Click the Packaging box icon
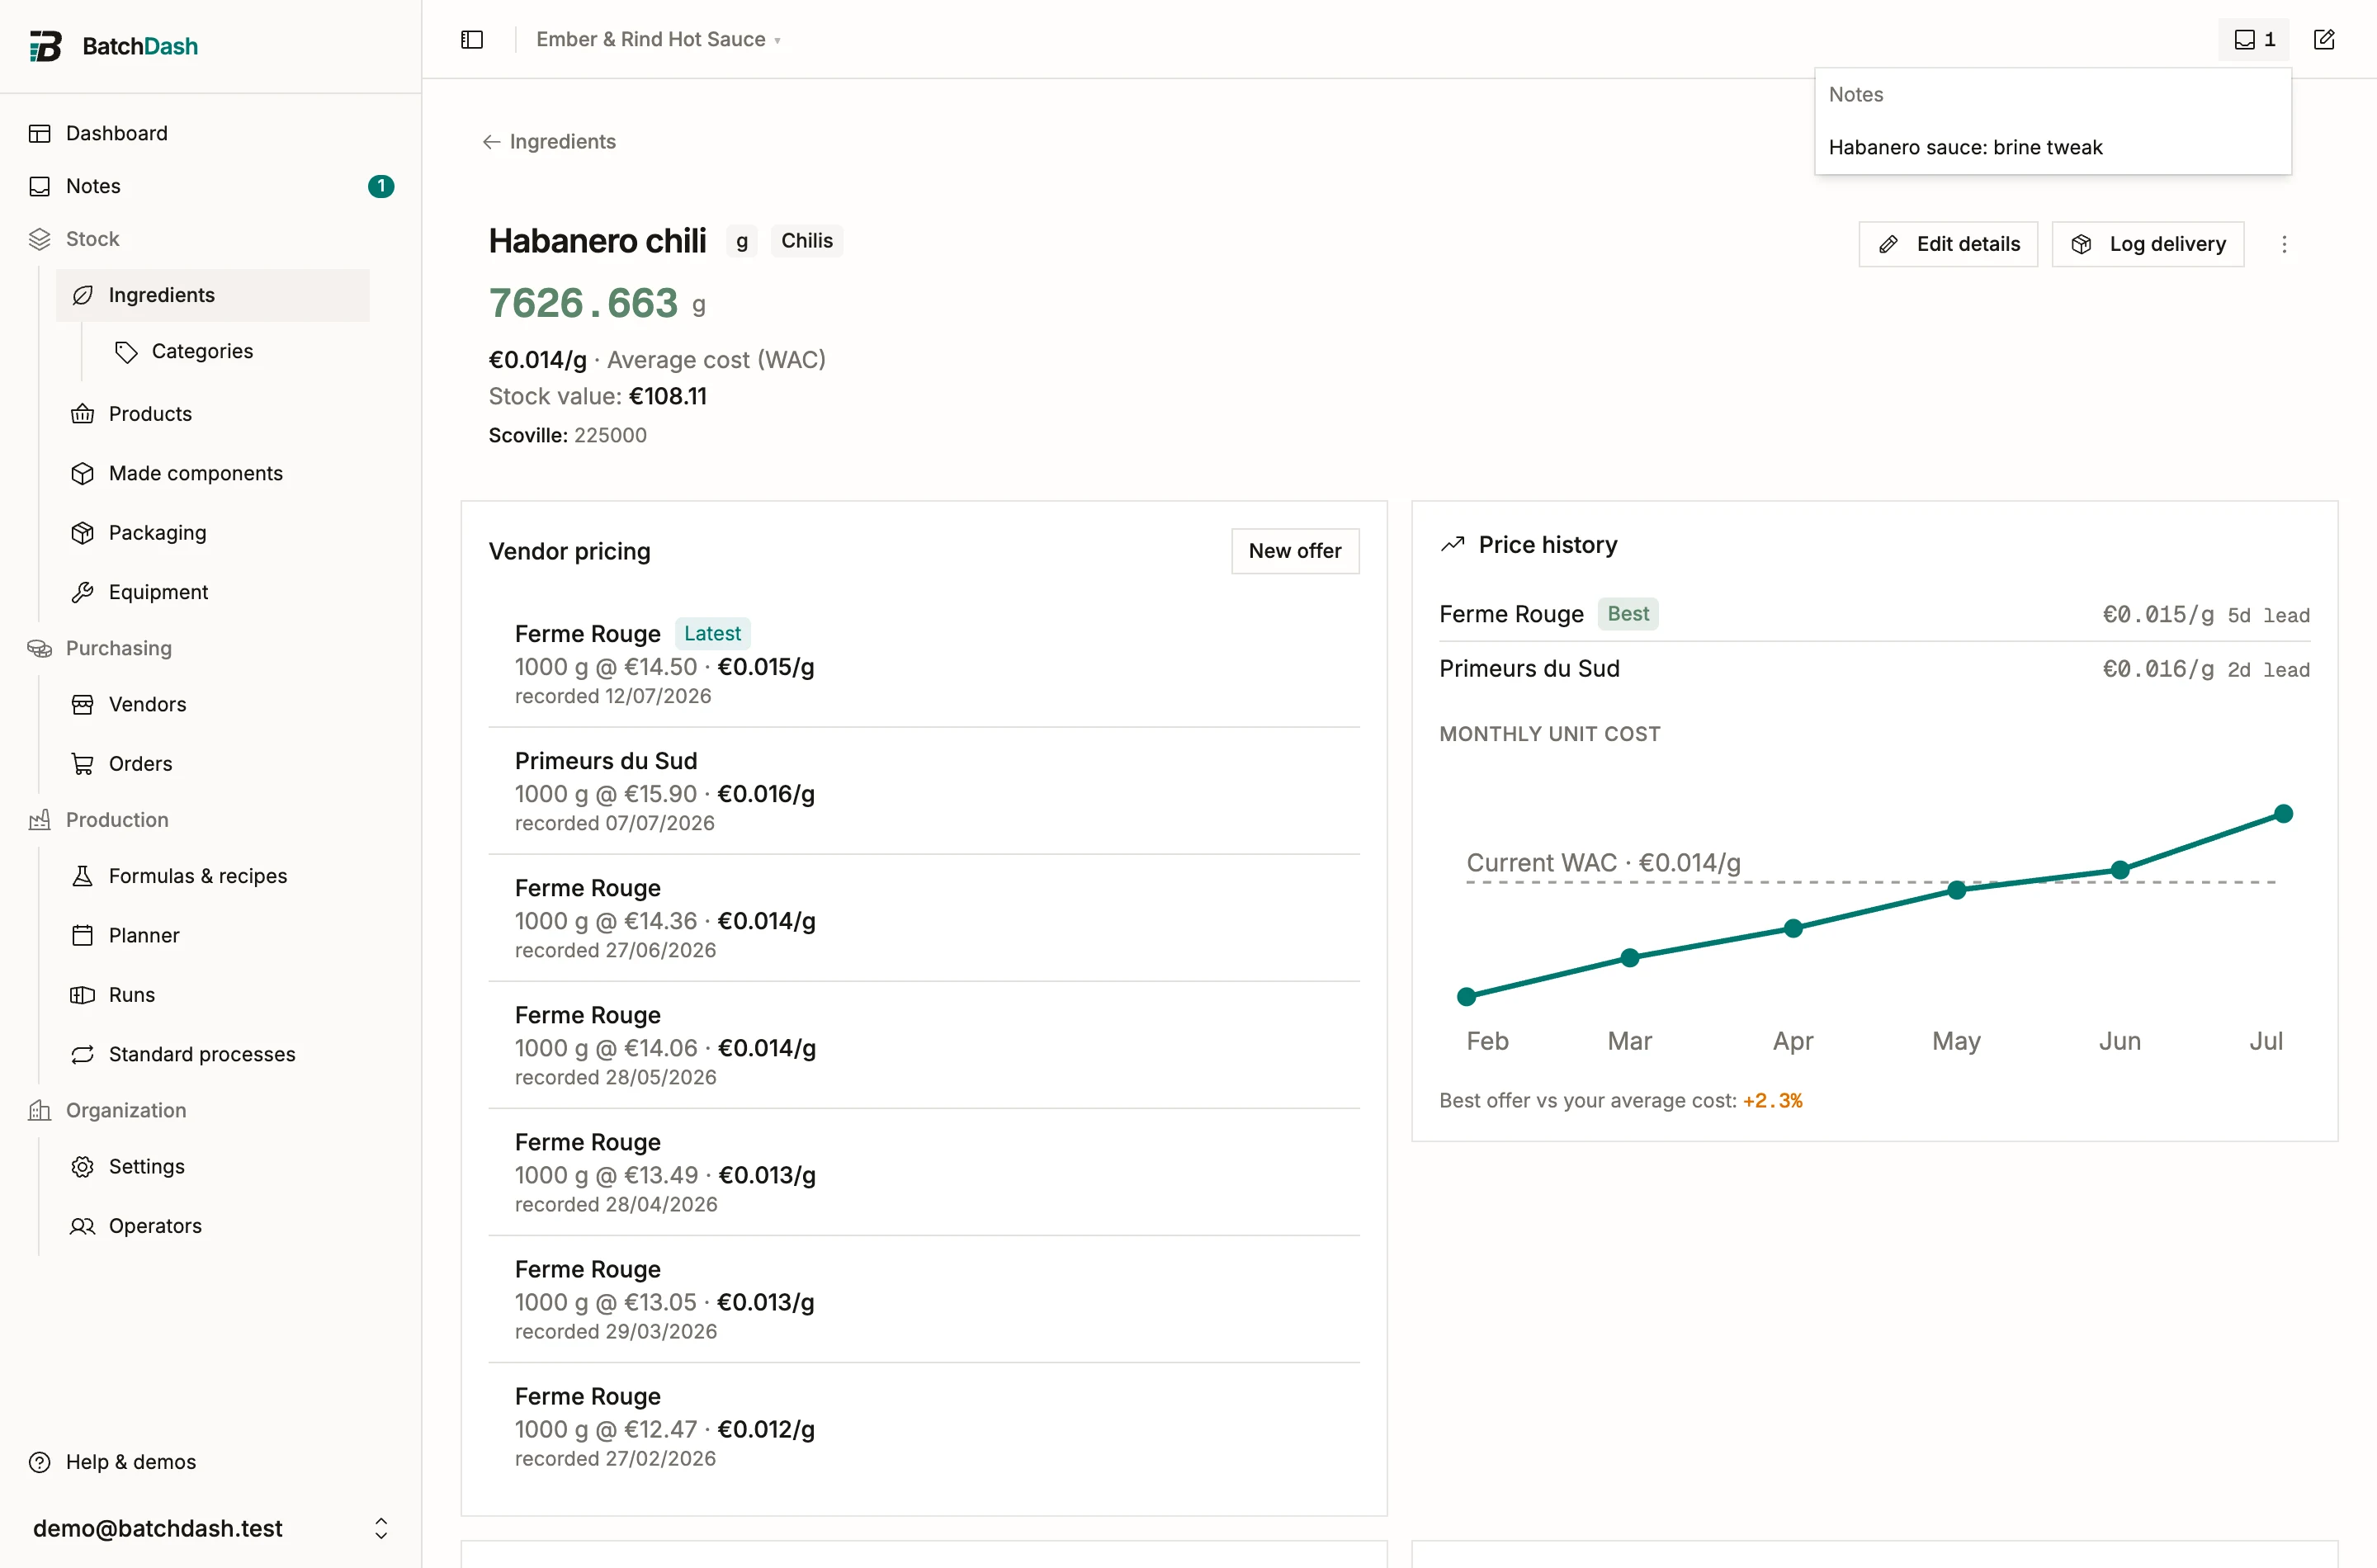This screenshot has height=1568, width=2377. pyautogui.click(x=83, y=533)
